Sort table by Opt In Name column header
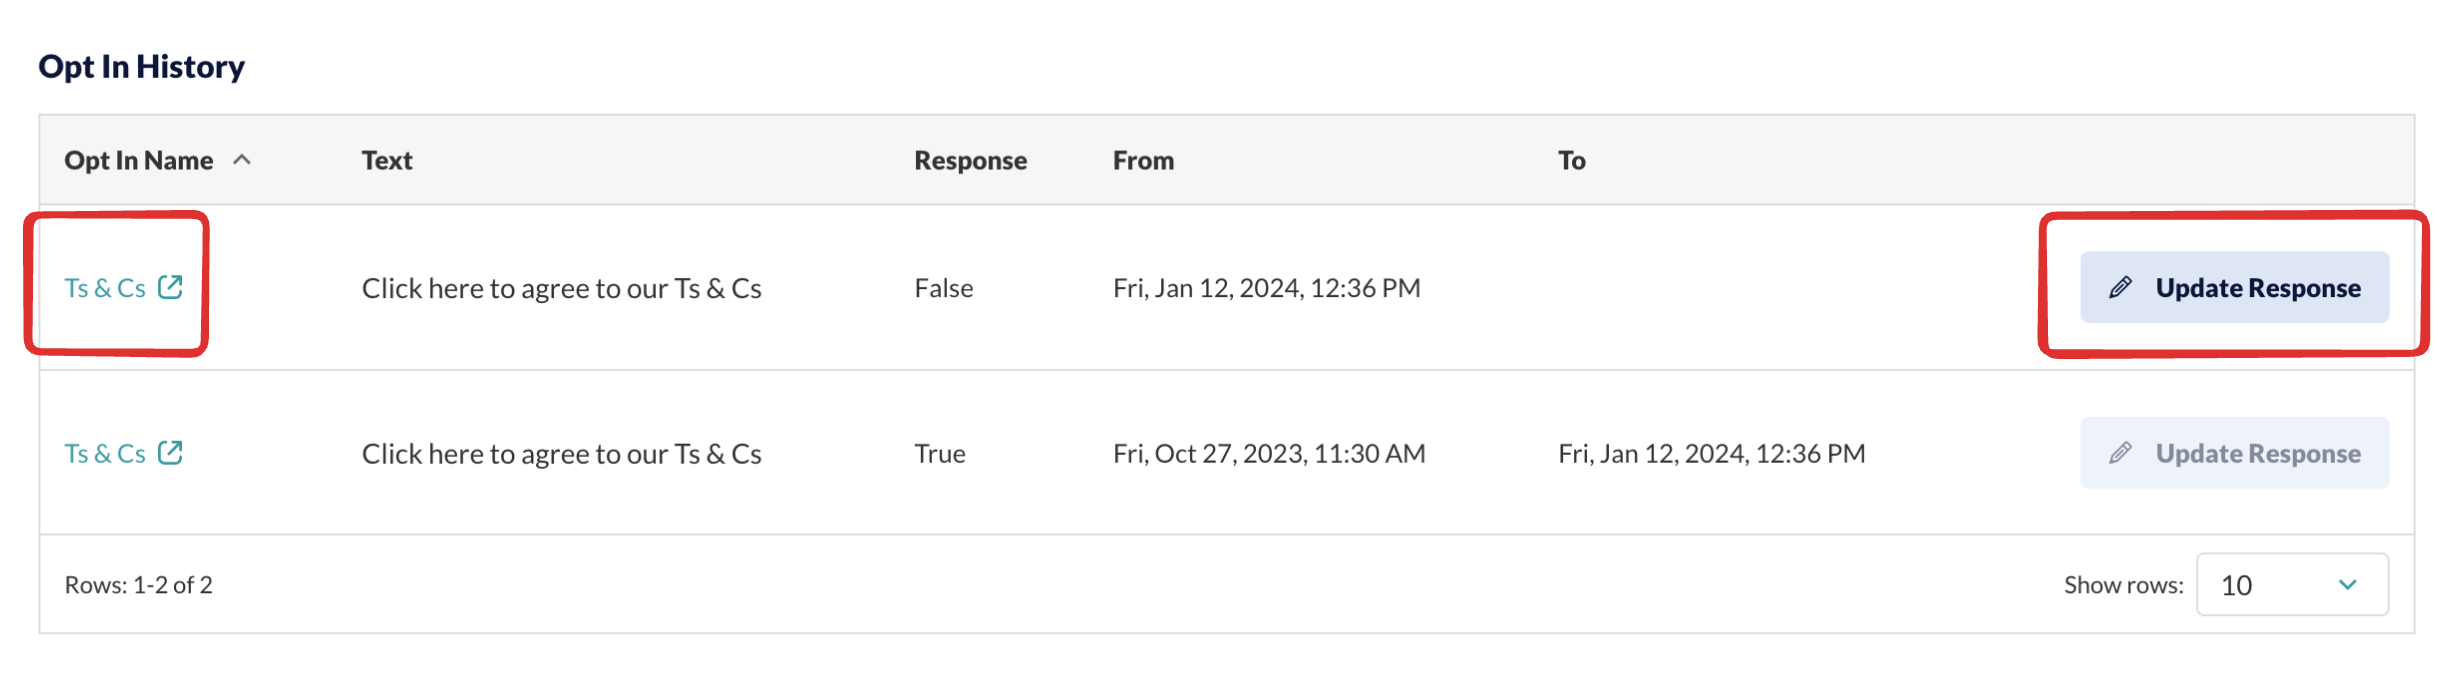This screenshot has width=2454, height=698. [x=139, y=160]
